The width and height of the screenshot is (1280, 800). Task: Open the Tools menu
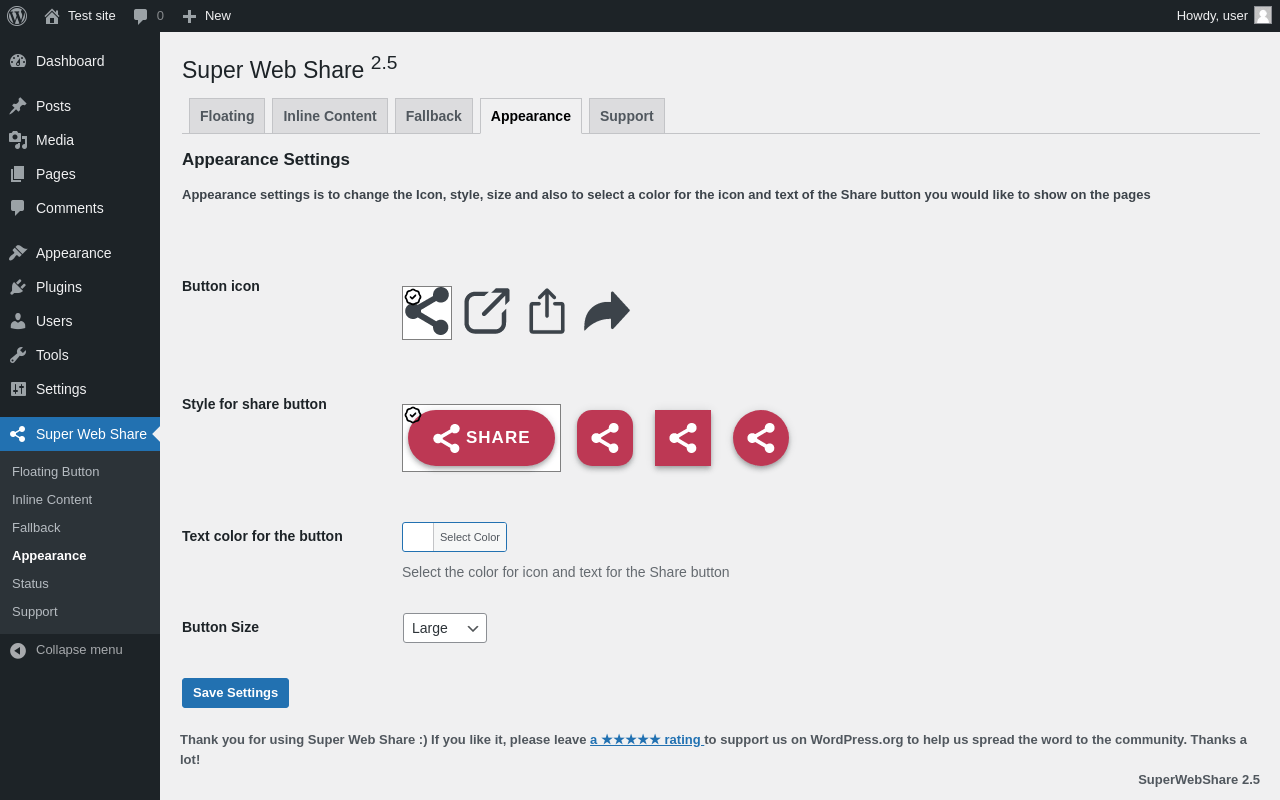80,355
